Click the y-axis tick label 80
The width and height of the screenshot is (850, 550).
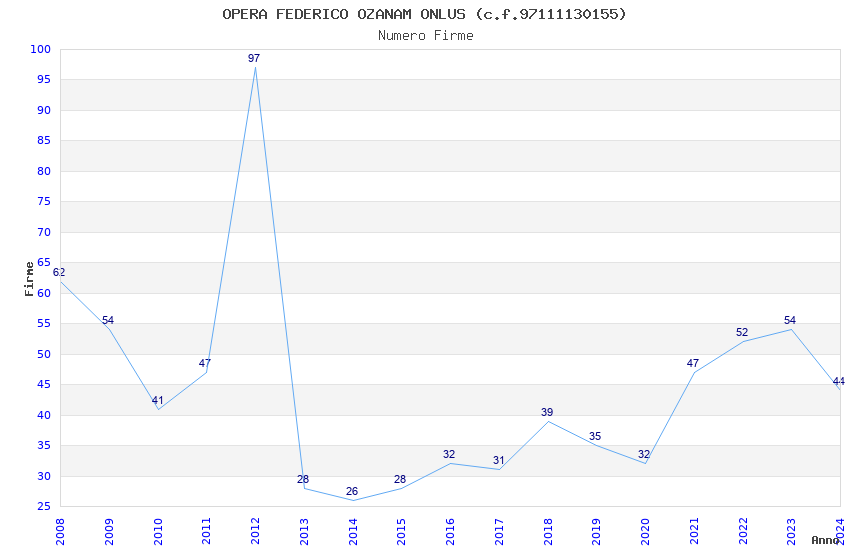(43, 171)
